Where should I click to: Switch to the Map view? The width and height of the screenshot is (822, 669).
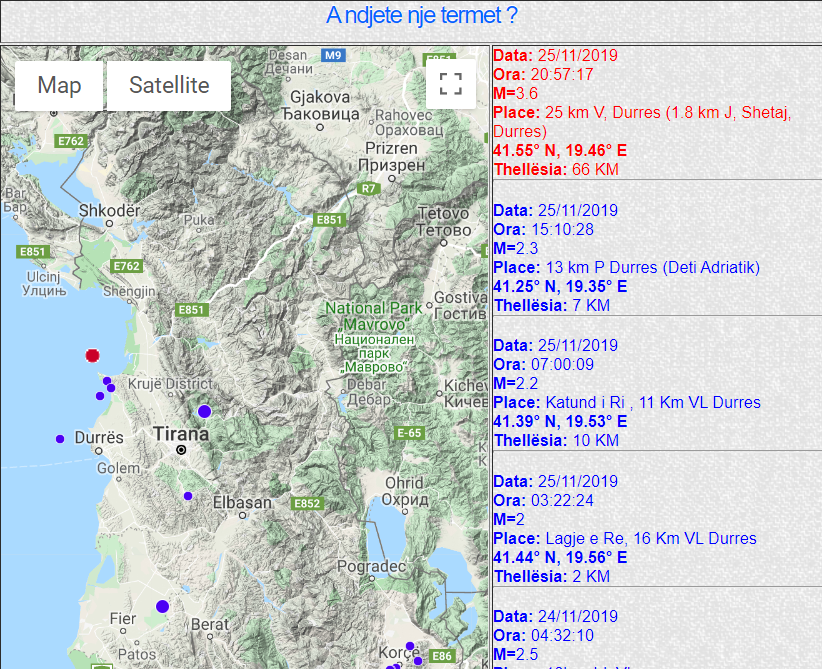[59, 85]
